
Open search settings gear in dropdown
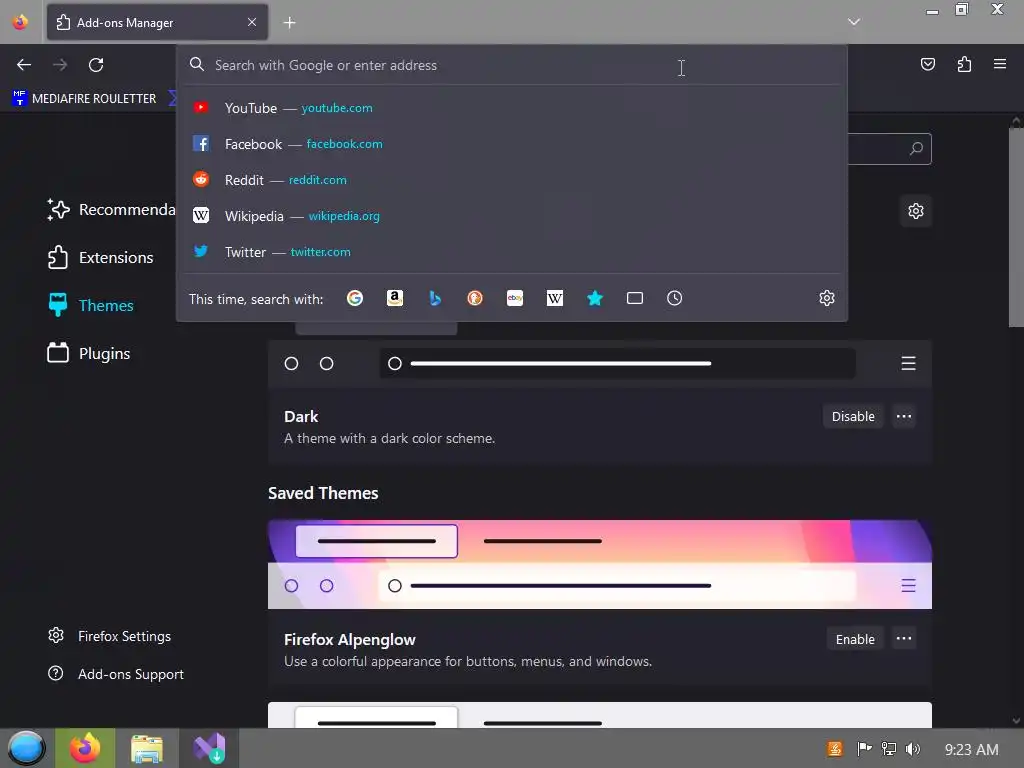[x=827, y=298]
